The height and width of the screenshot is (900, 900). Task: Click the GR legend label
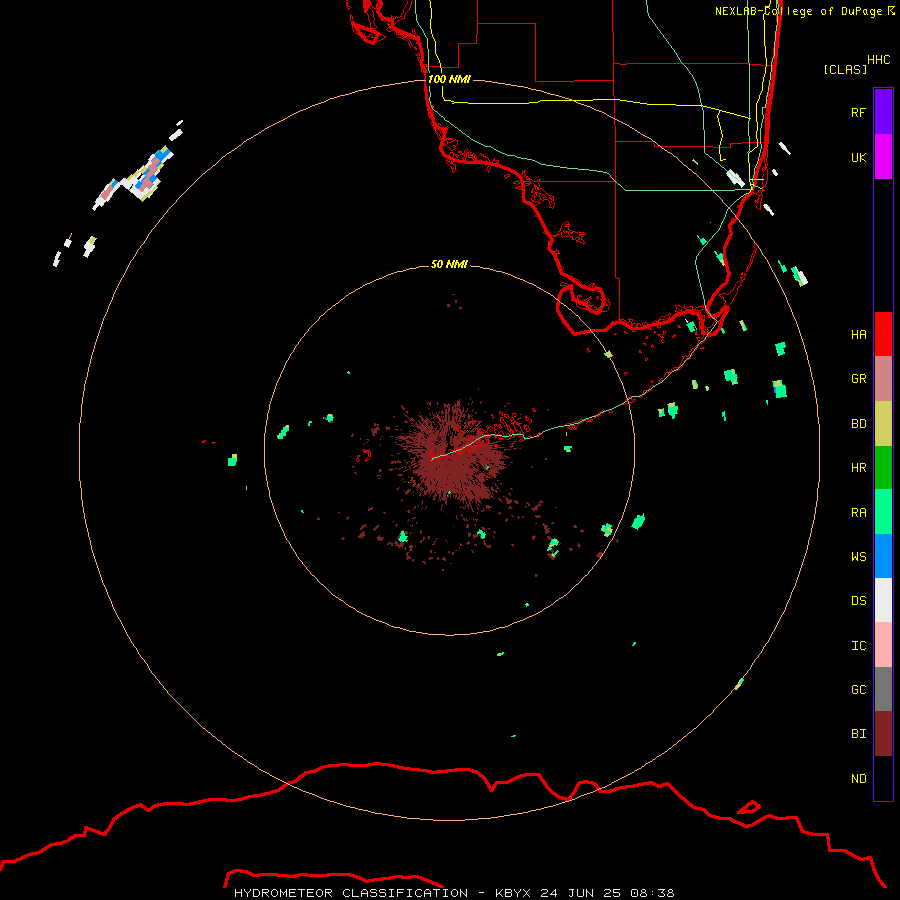point(858,379)
